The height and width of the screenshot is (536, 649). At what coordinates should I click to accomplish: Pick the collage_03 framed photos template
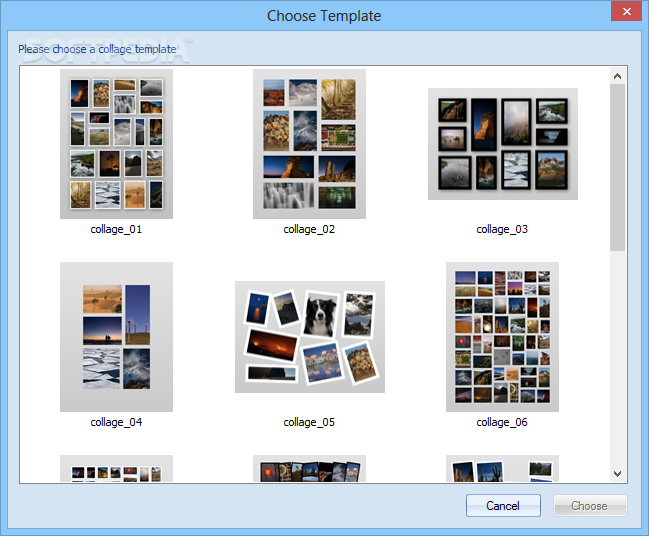click(x=502, y=144)
